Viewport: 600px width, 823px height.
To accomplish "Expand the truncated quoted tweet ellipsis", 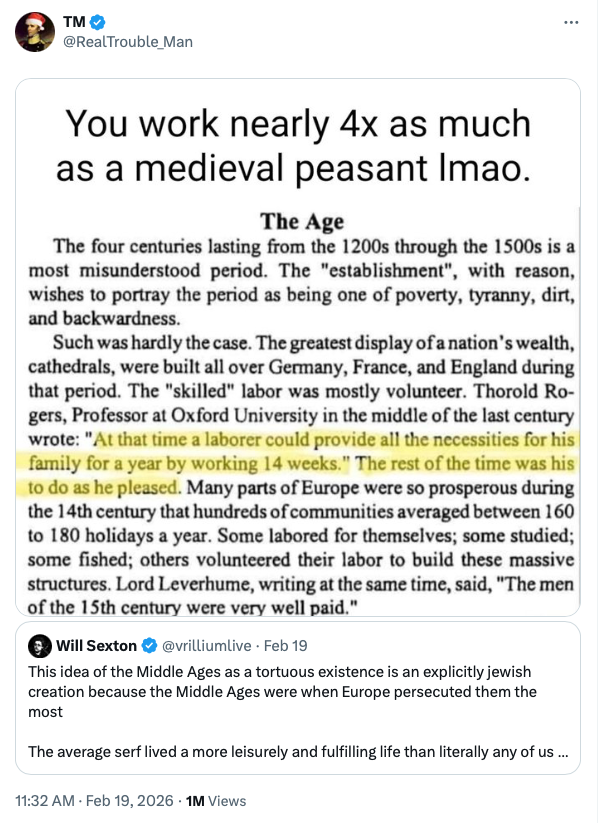I will 562,751.
